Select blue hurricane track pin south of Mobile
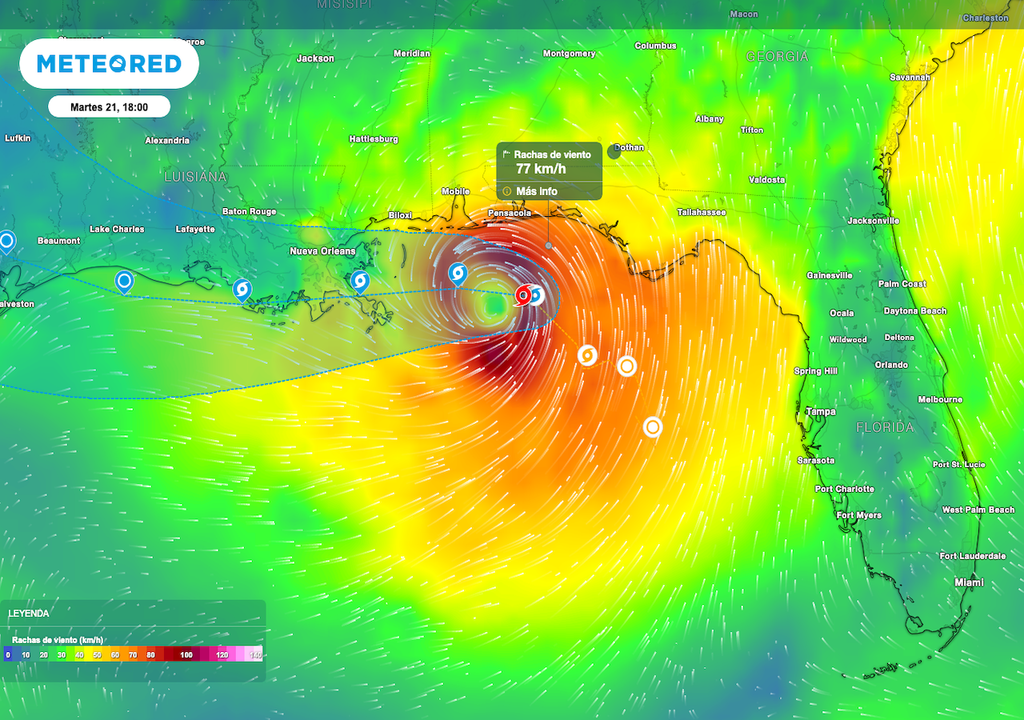Image resolution: width=1024 pixels, height=720 pixels. pos(458,274)
